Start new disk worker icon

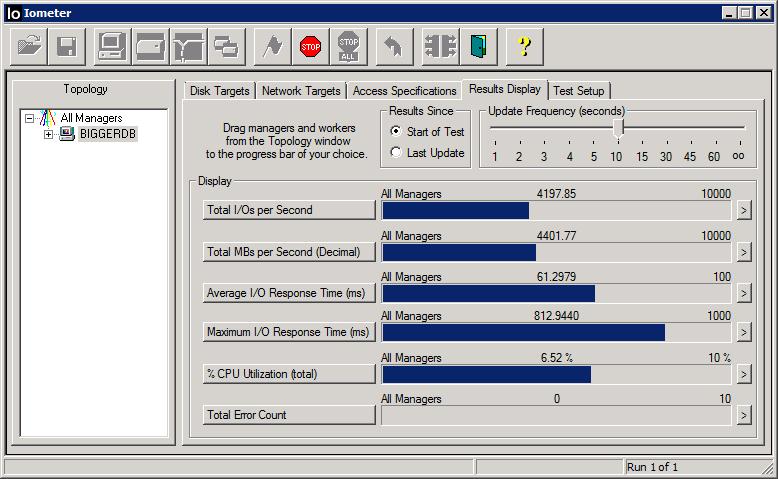pos(150,47)
